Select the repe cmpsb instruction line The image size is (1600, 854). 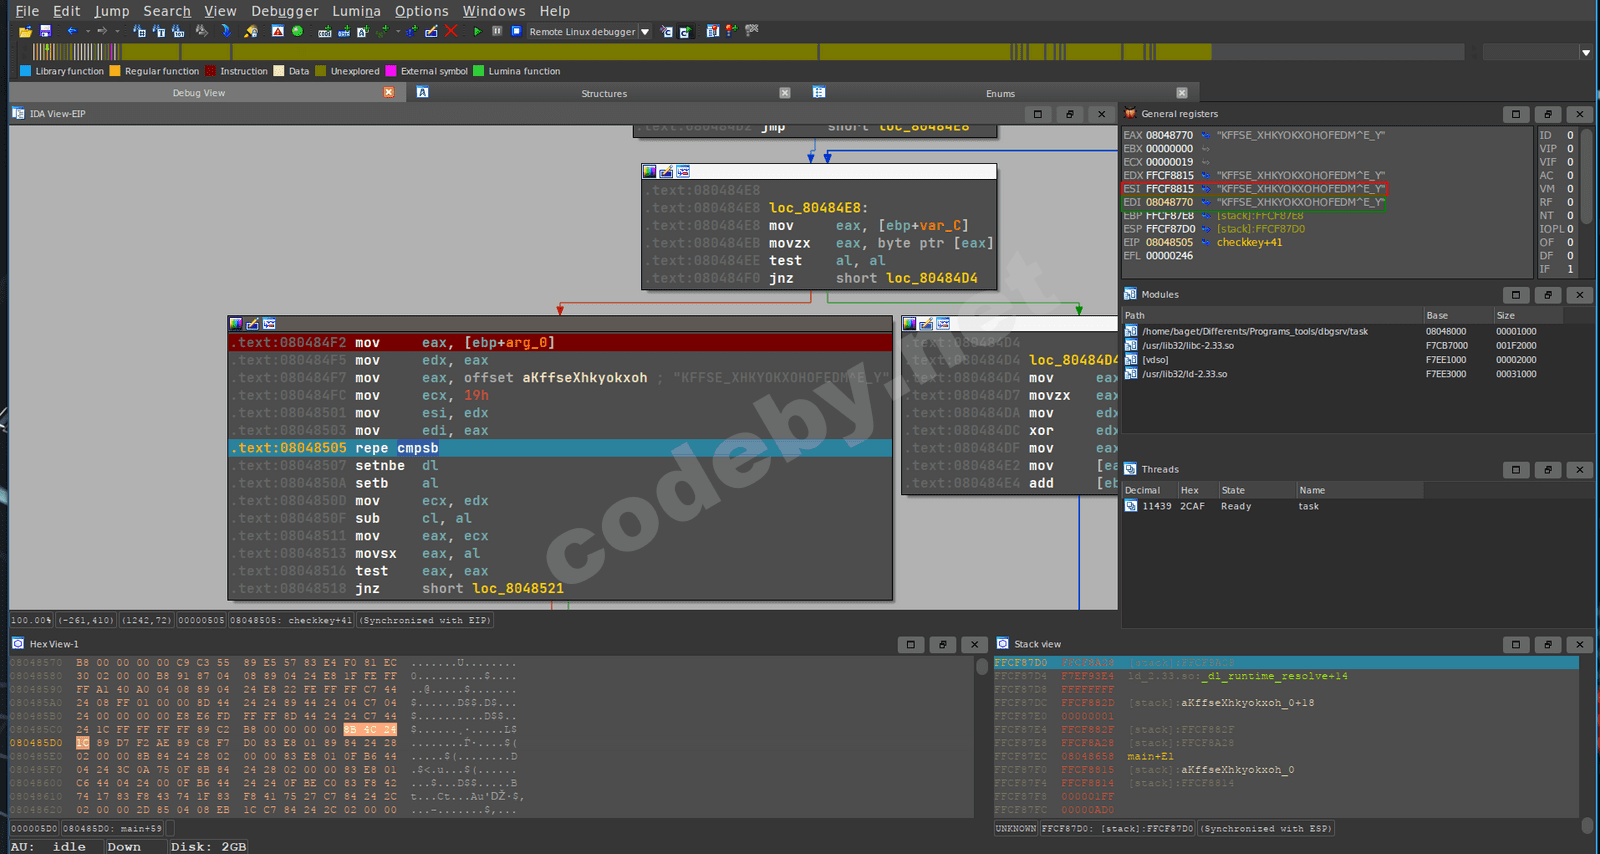coord(560,448)
